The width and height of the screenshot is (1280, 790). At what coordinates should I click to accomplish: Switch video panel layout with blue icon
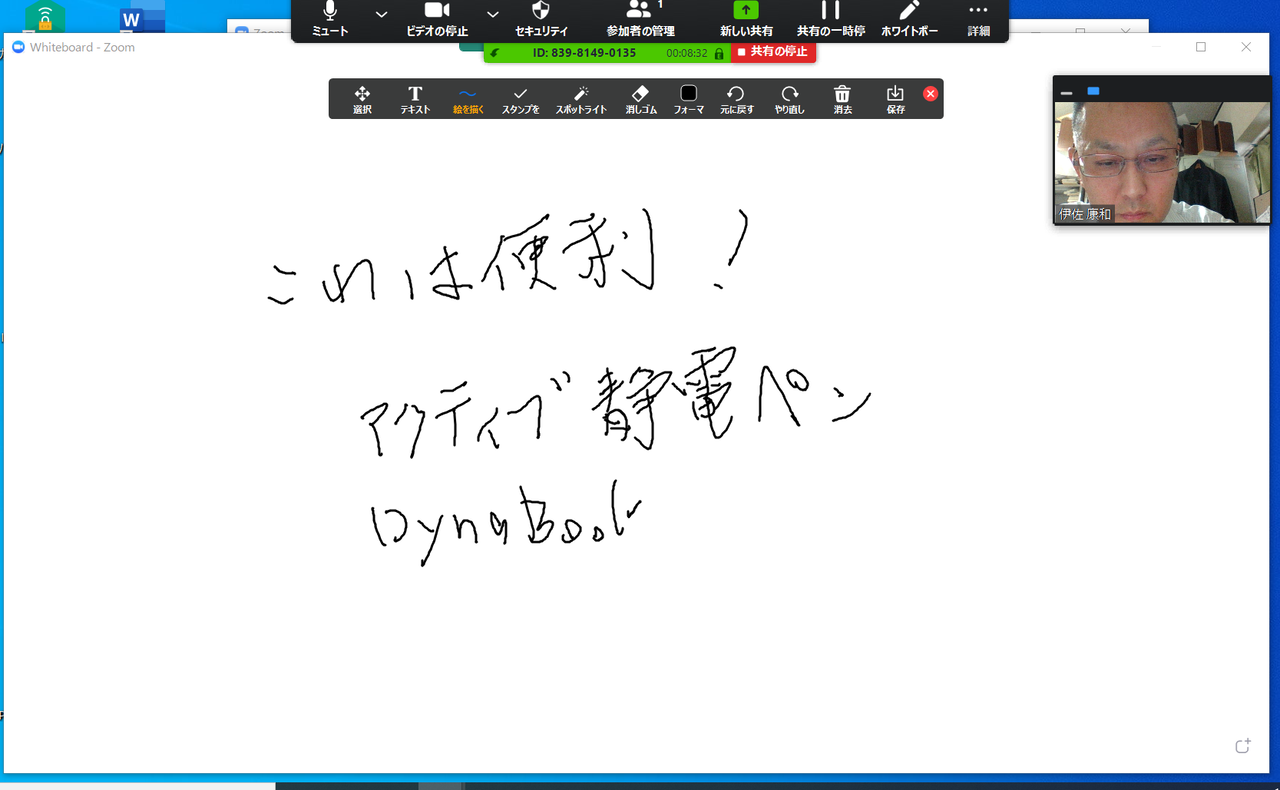click(x=1093, y=91)
